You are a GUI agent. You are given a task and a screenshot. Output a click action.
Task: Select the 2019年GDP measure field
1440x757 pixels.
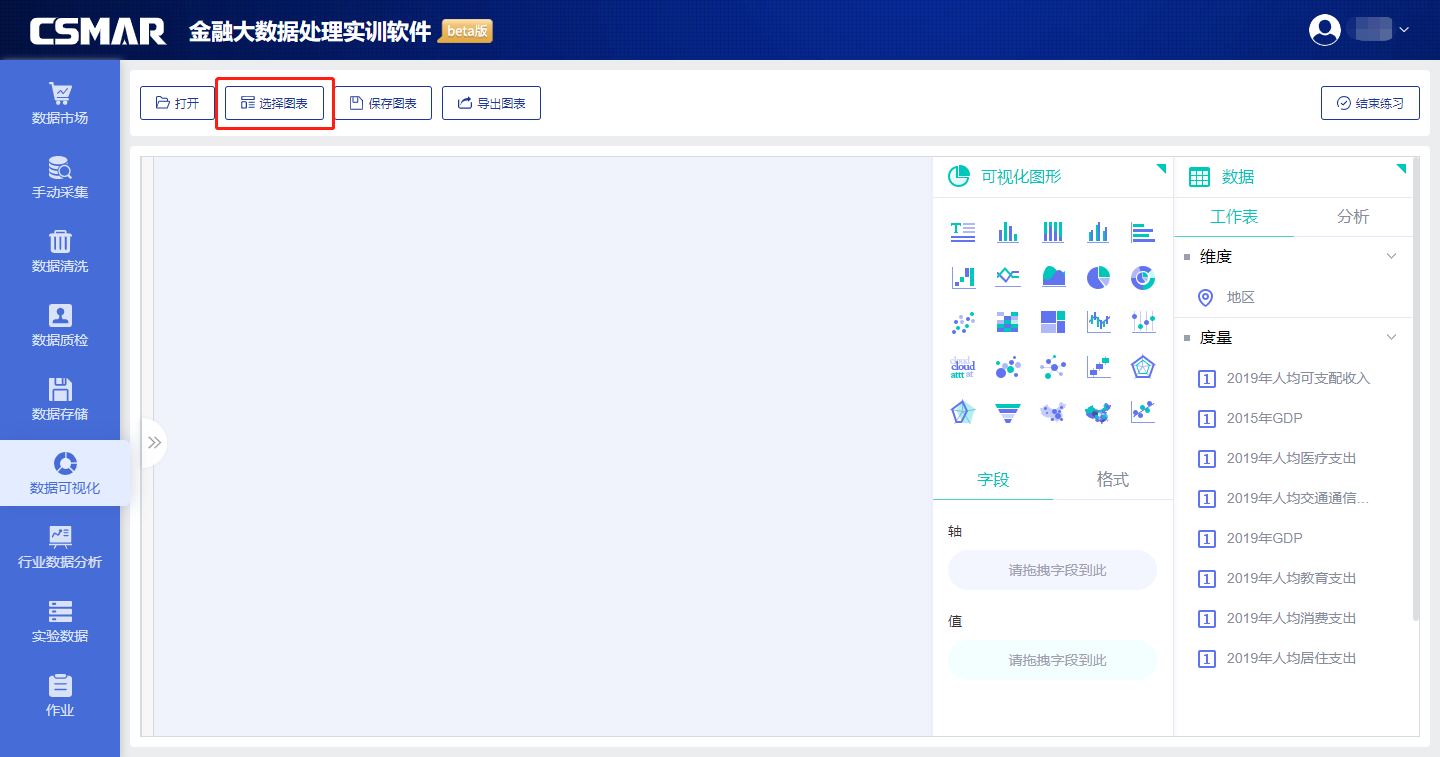click(x=1264, y=538)
